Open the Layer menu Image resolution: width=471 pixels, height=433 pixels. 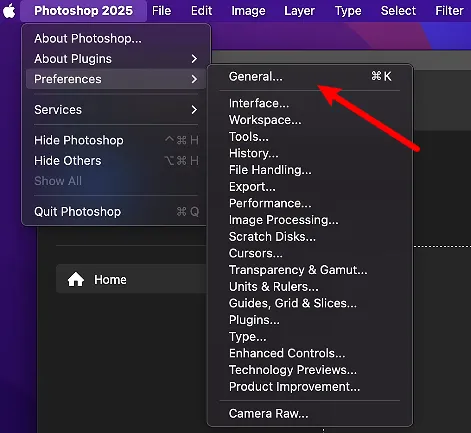point(299,11)
